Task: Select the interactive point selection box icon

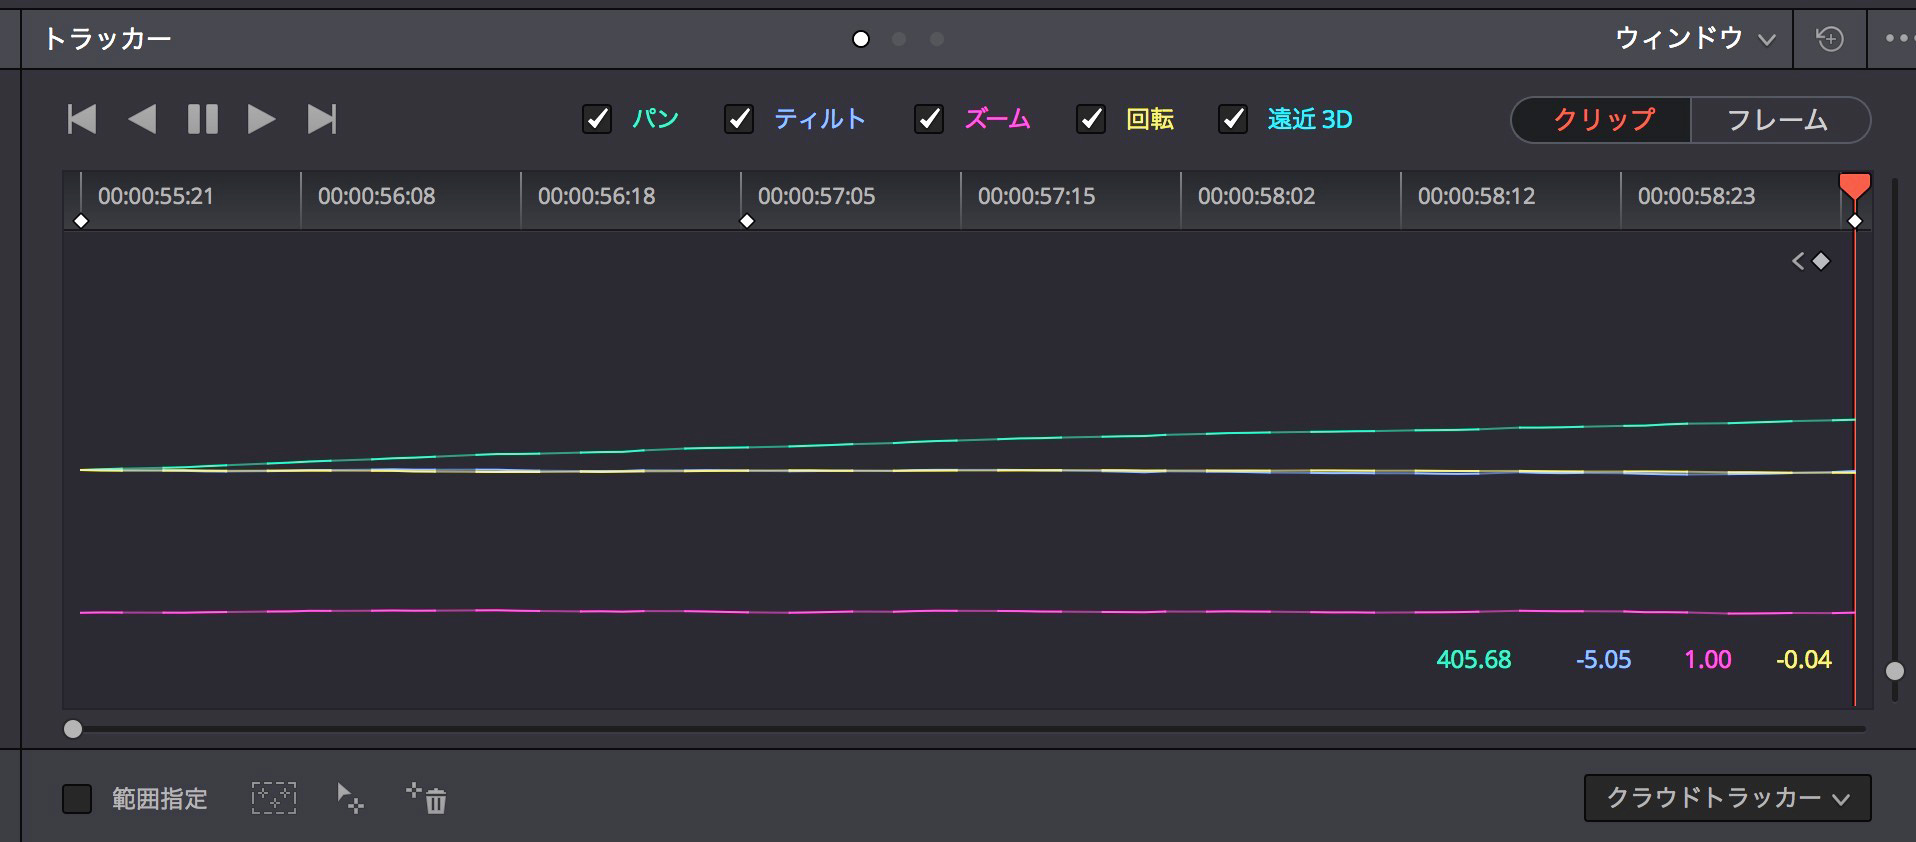Action: point(273,798)
